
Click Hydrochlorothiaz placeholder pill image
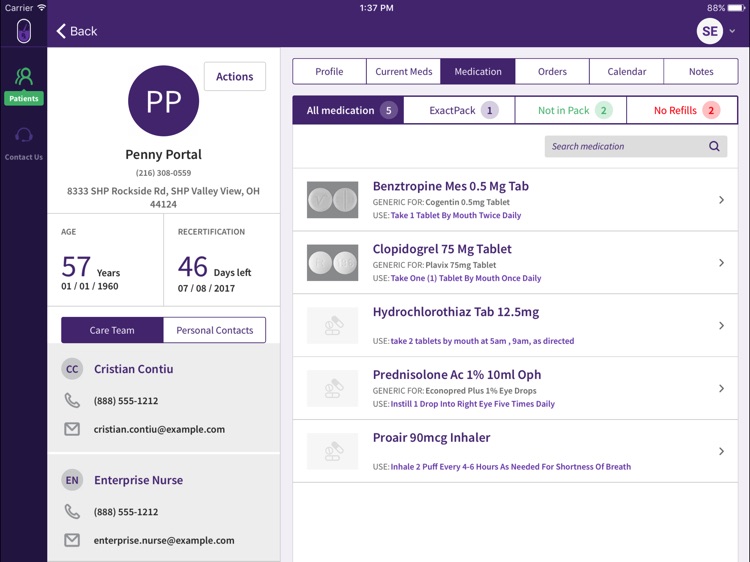[x=332, y=325]
